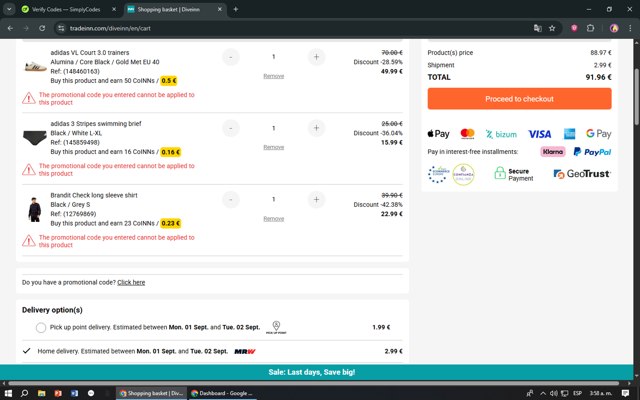Decrease quantity of adidas swimming brief

pyautogui.click(x=231, y=128)
